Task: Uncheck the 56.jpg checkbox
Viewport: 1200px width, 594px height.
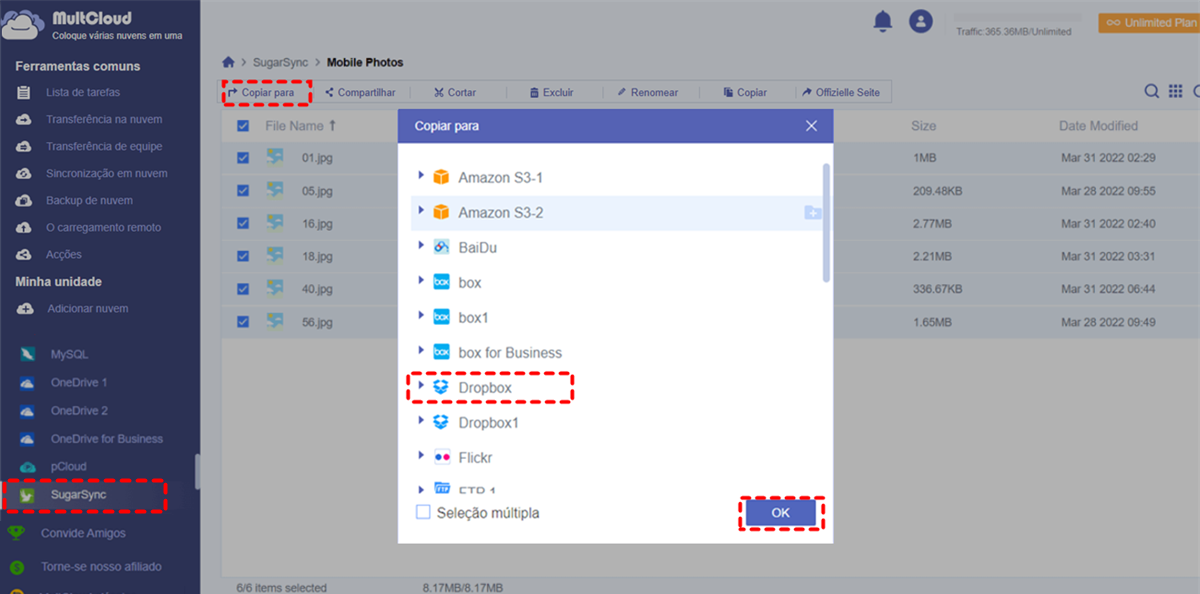Action: (243, 322)
